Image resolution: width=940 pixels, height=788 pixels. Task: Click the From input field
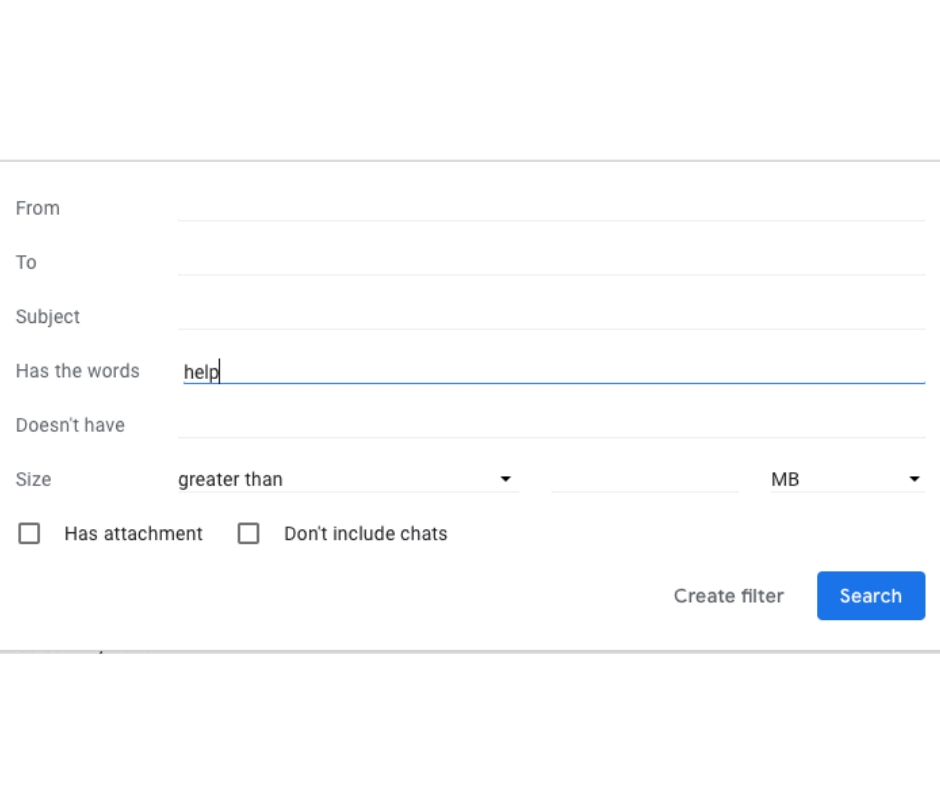[x=552, y=208]
